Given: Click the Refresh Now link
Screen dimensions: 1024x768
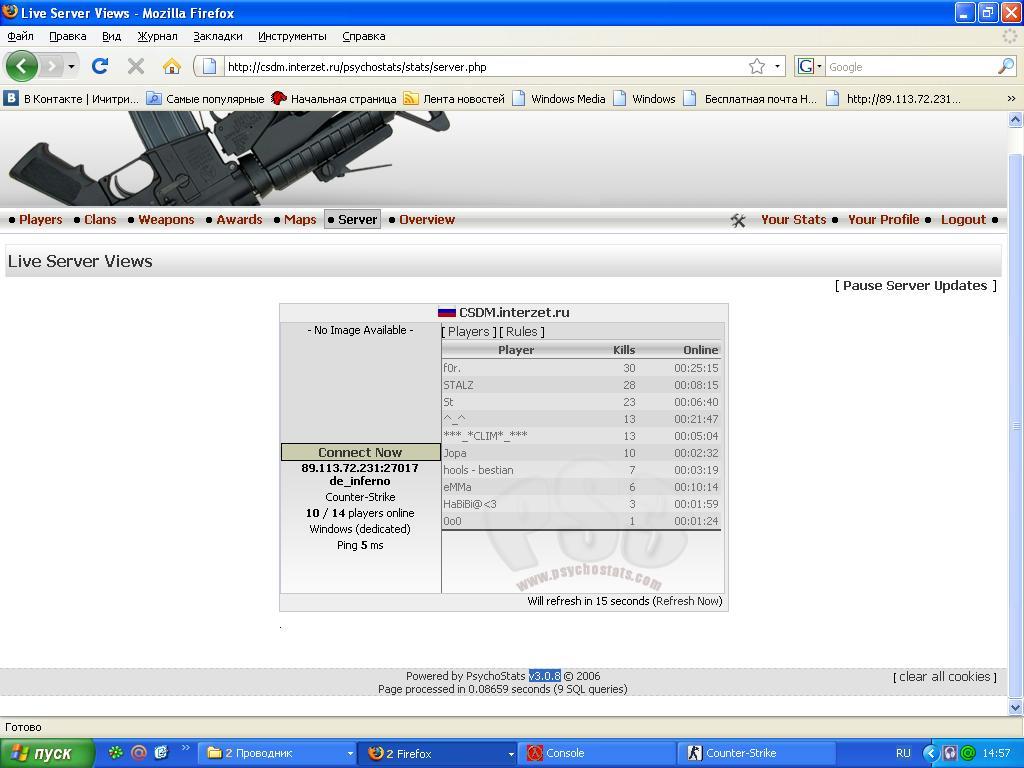Looking at the screenshot, I should (687, 601).
